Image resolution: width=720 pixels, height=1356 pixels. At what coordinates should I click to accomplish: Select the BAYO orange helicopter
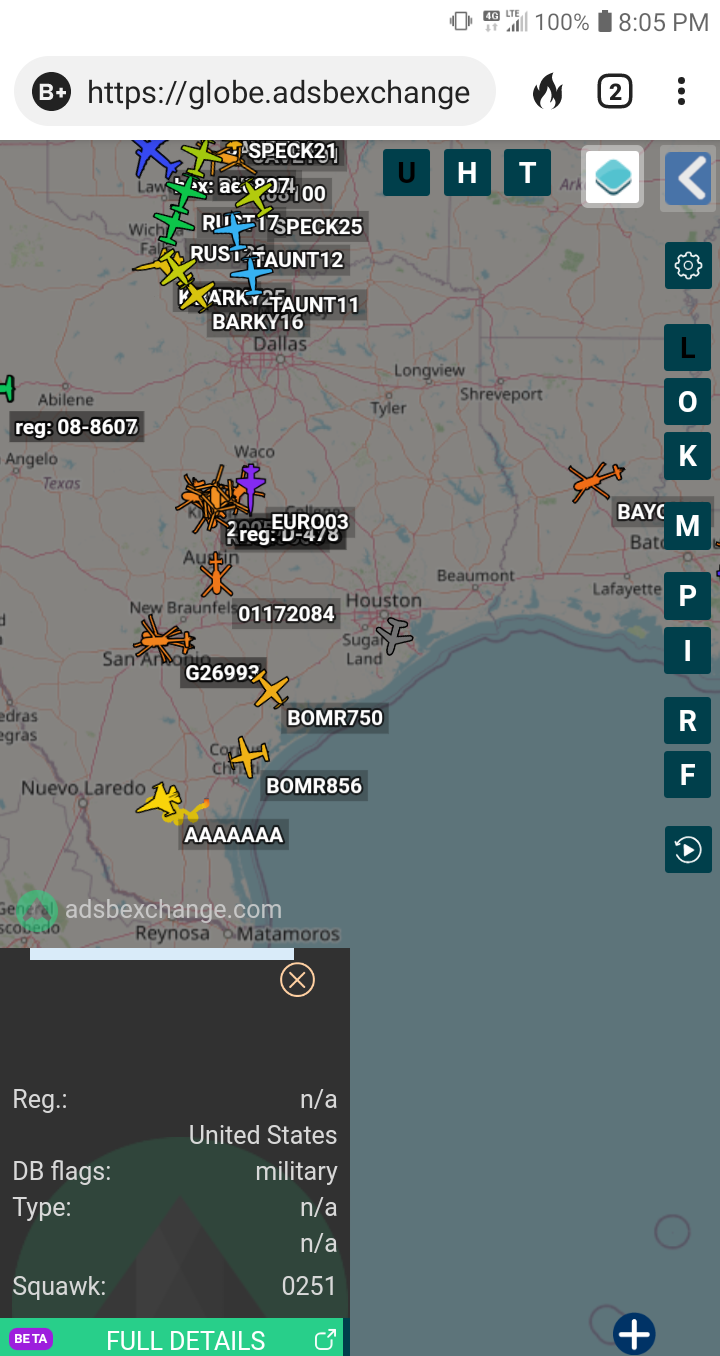click(x=597, y=481)
